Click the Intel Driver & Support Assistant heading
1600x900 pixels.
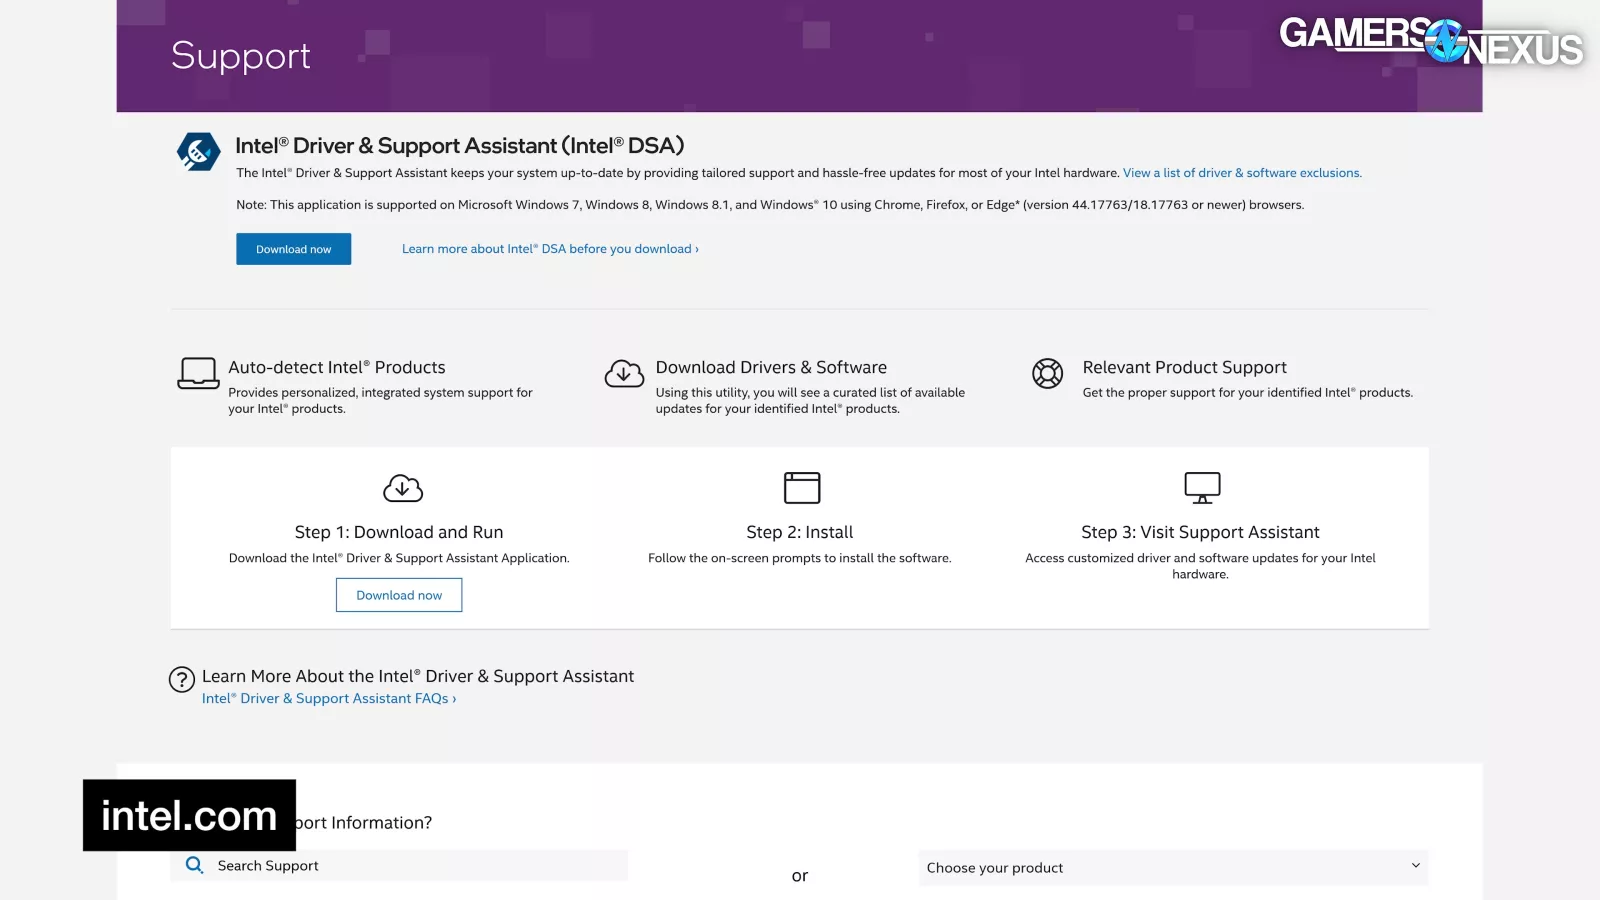point(460,146)
